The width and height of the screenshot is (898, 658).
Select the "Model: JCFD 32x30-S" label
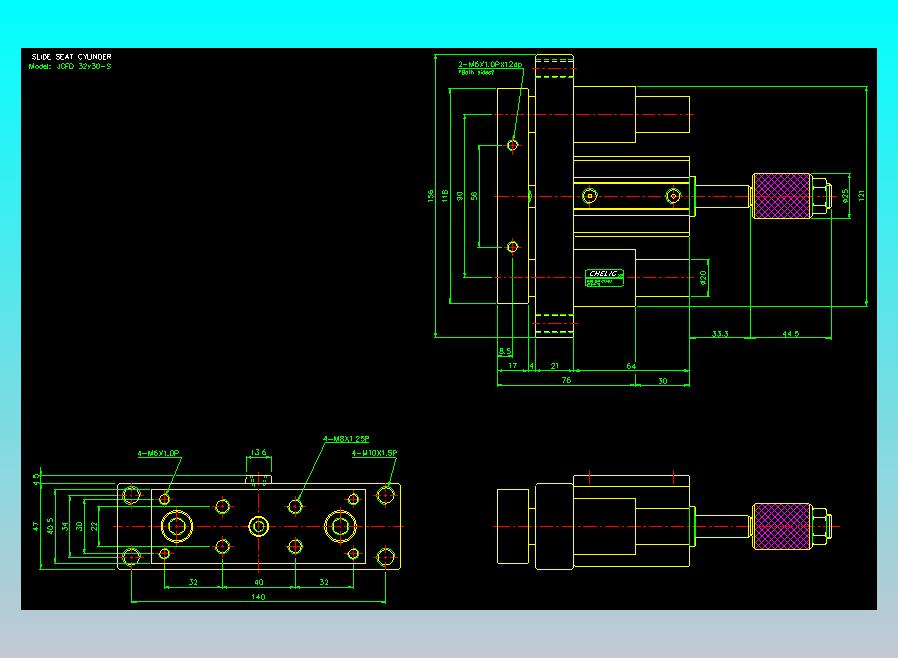(70, 66)
